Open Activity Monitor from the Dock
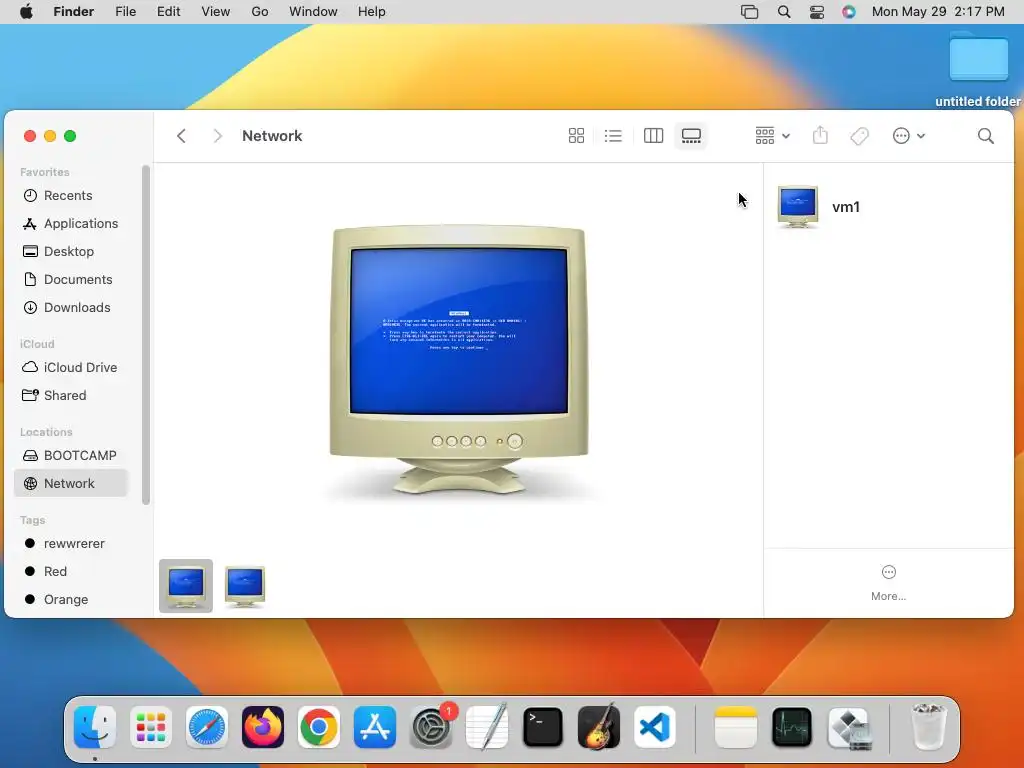 792,727
